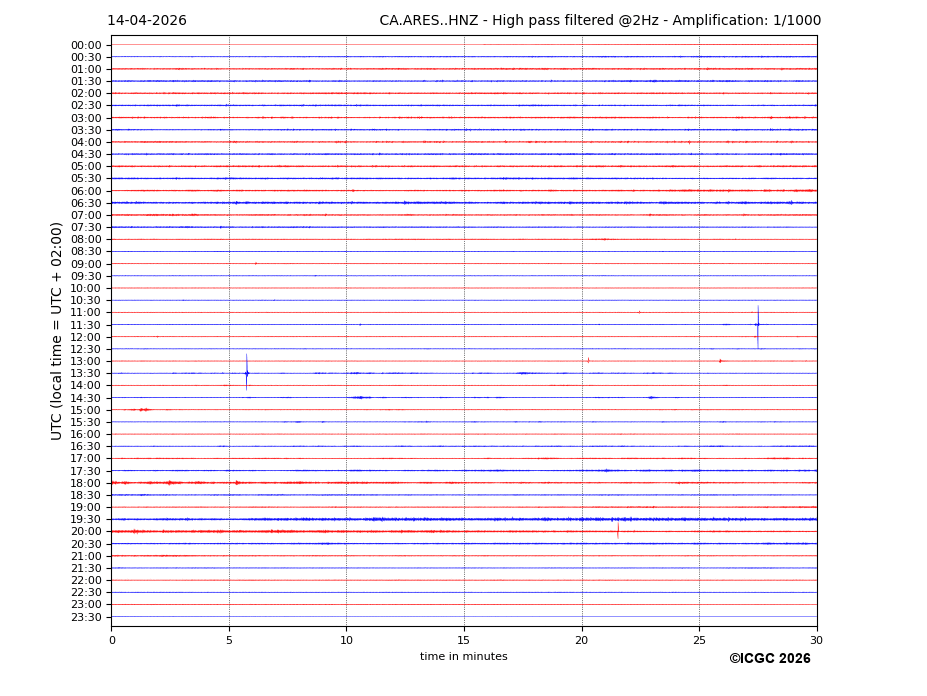927x696 pixels.
Task: Click the 12:00 time label
Action: [x=86, y=337]
